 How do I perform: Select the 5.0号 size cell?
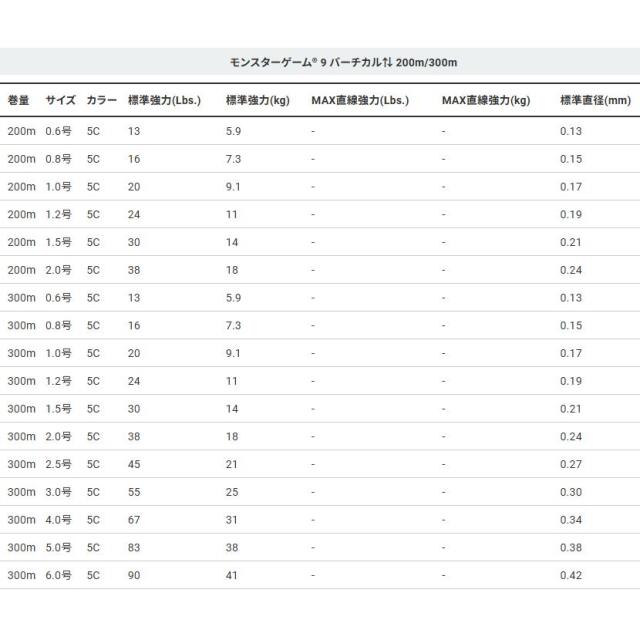(58, 547)
